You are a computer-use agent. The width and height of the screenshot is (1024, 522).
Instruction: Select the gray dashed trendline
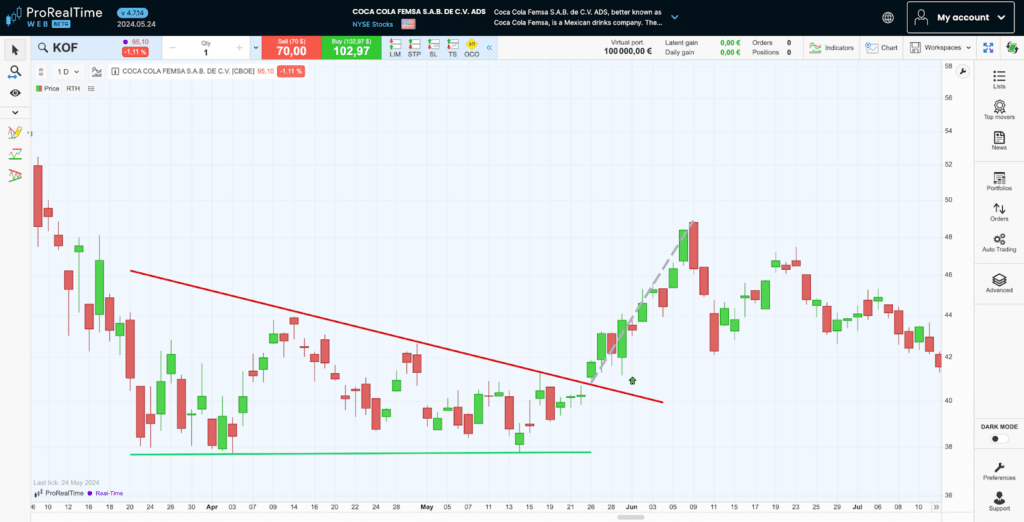tap(640, 302)
